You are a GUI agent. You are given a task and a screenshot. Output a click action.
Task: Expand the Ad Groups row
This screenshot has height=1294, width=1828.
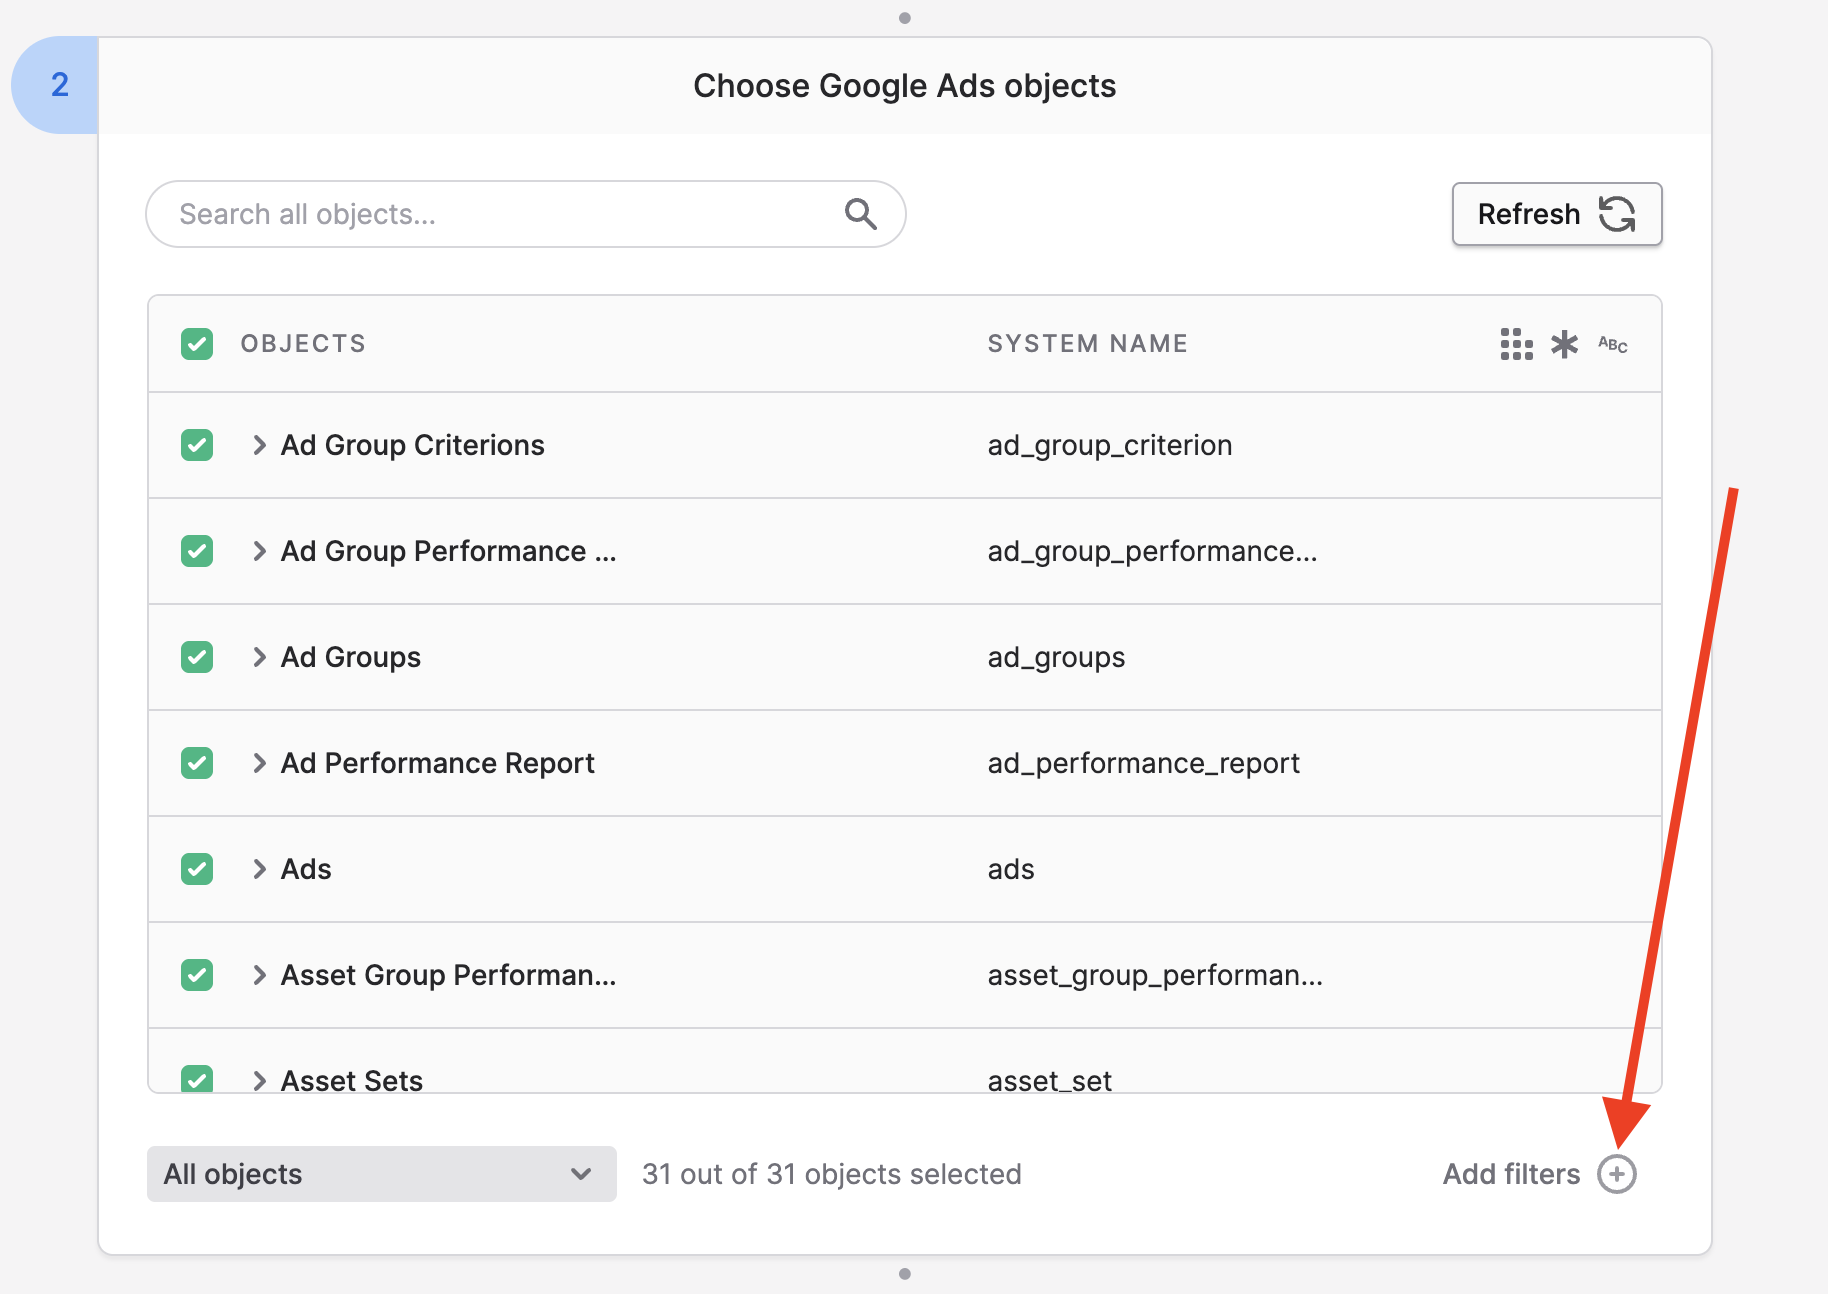coord(259,657)
